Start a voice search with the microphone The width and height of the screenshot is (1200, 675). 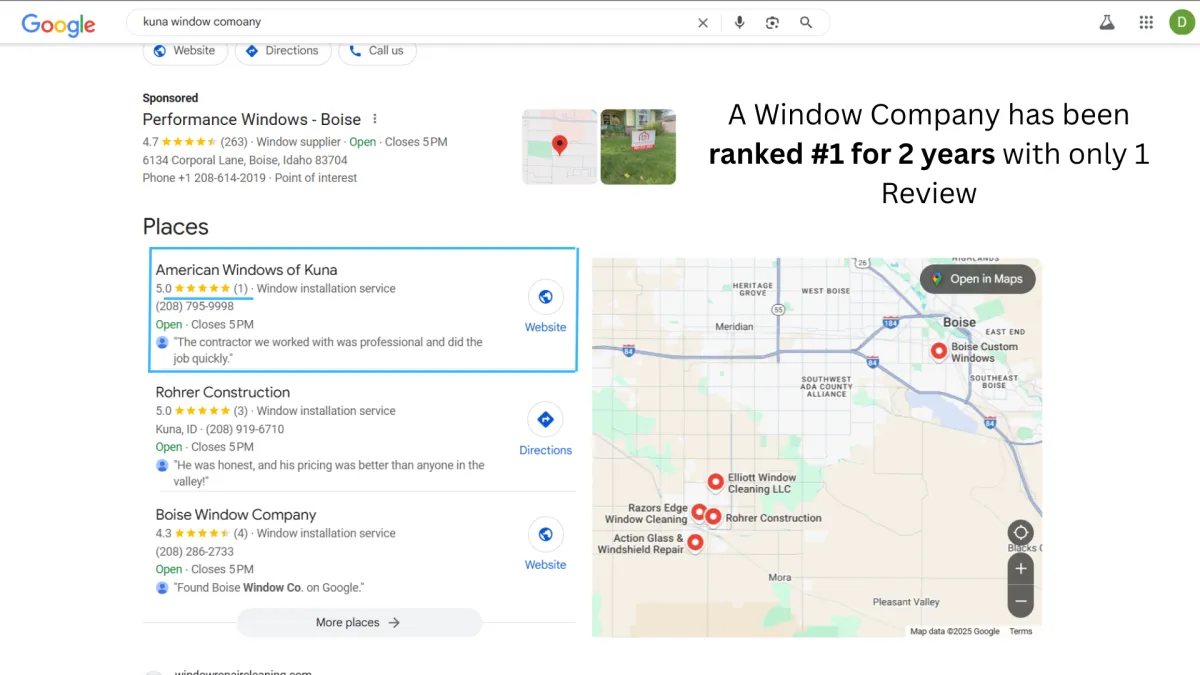point(739,23)
